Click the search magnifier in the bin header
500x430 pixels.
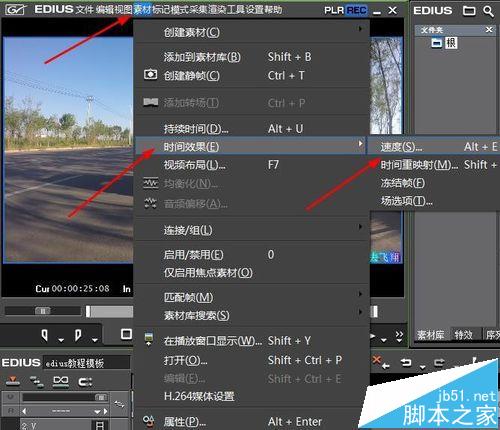(x=488, y=11)
